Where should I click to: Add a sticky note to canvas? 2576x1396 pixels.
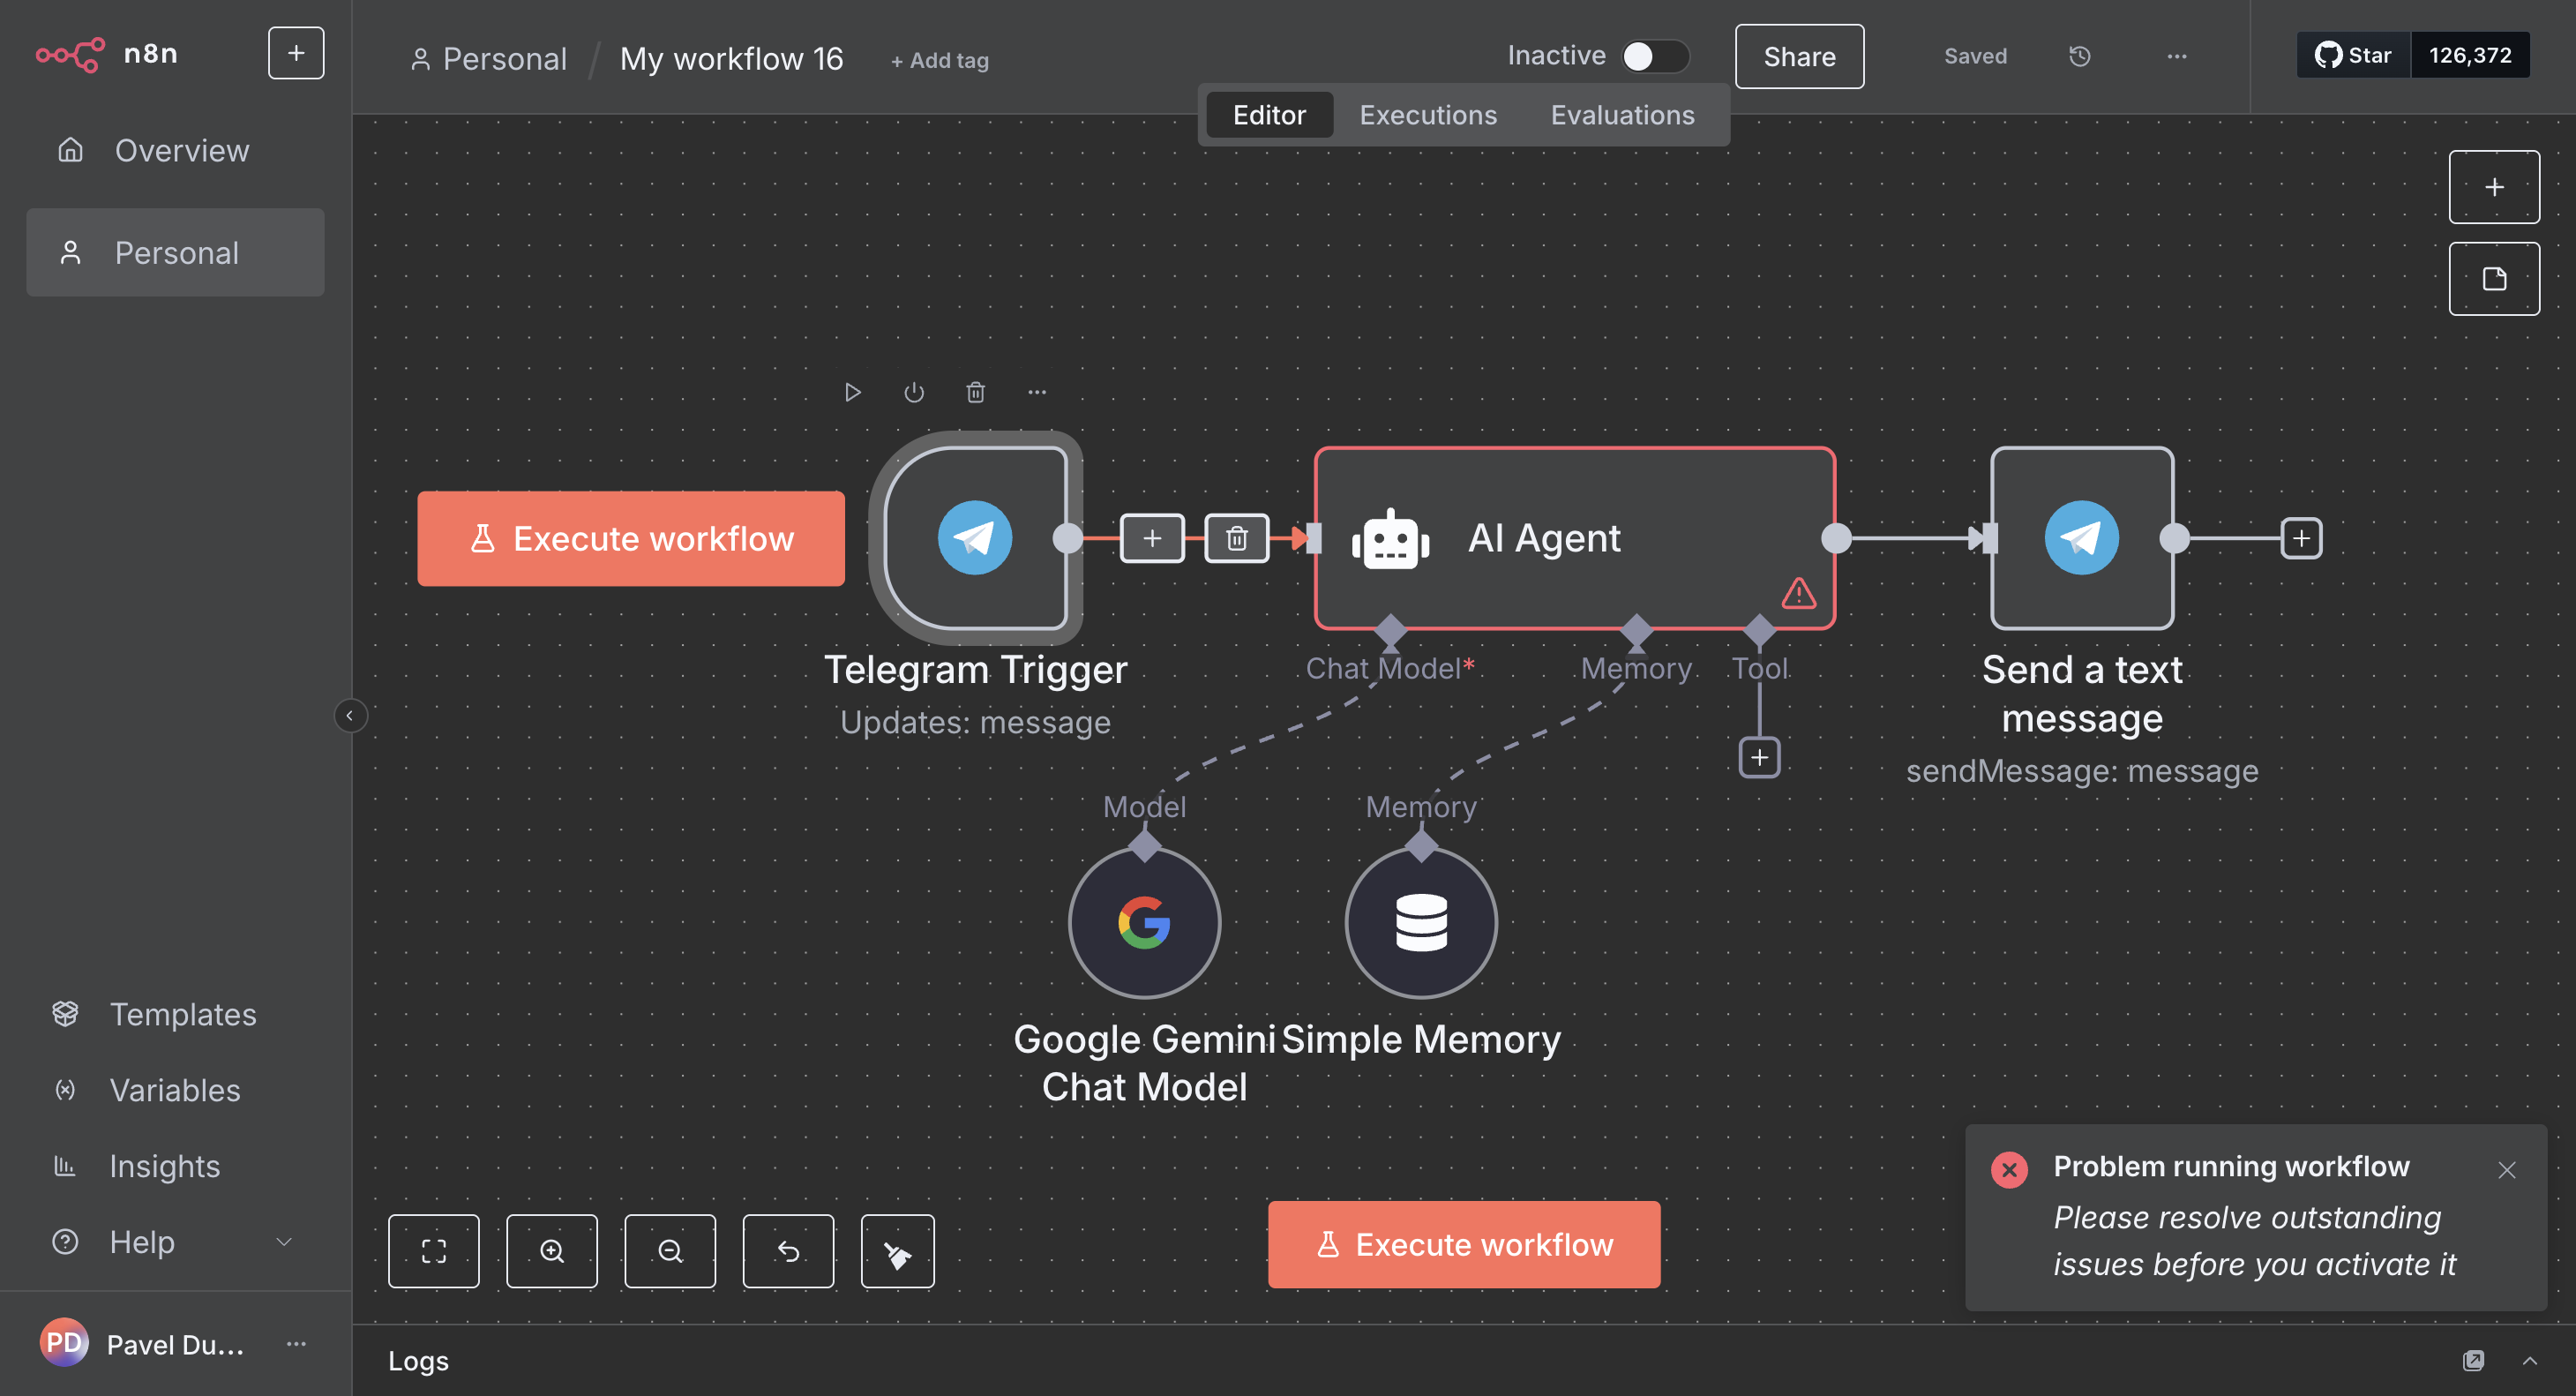pos(2493,279)
